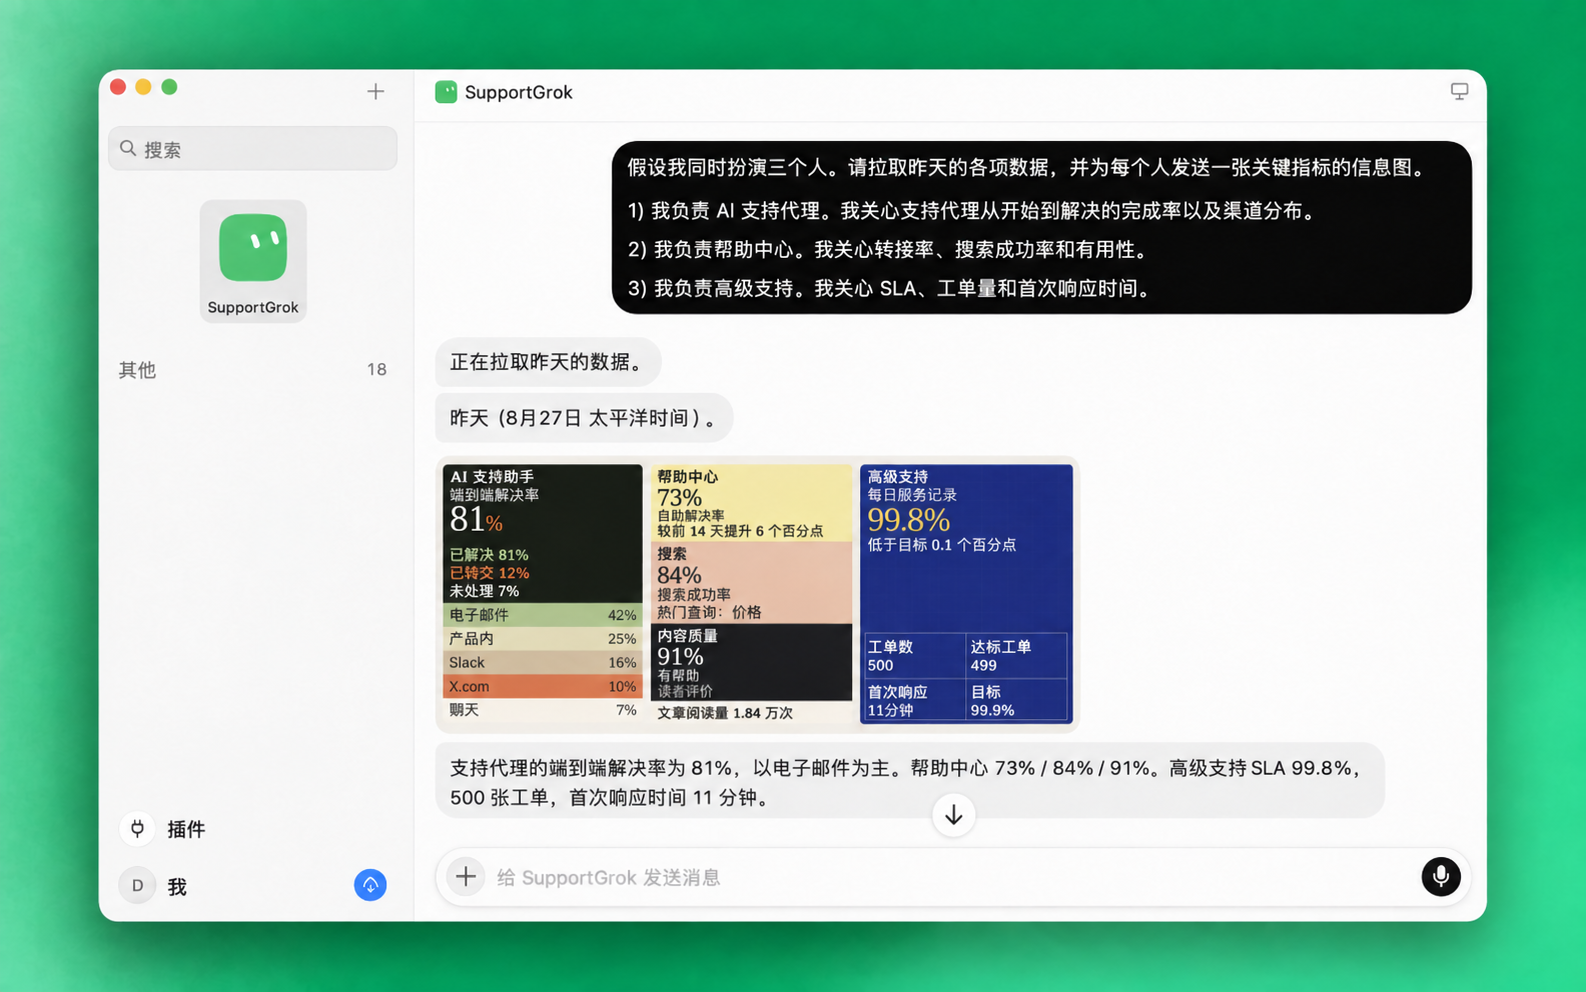Screen dimensions: 1586x992
Task: Open the 高级支持 infographic card
Action: [x=966, y=594]
